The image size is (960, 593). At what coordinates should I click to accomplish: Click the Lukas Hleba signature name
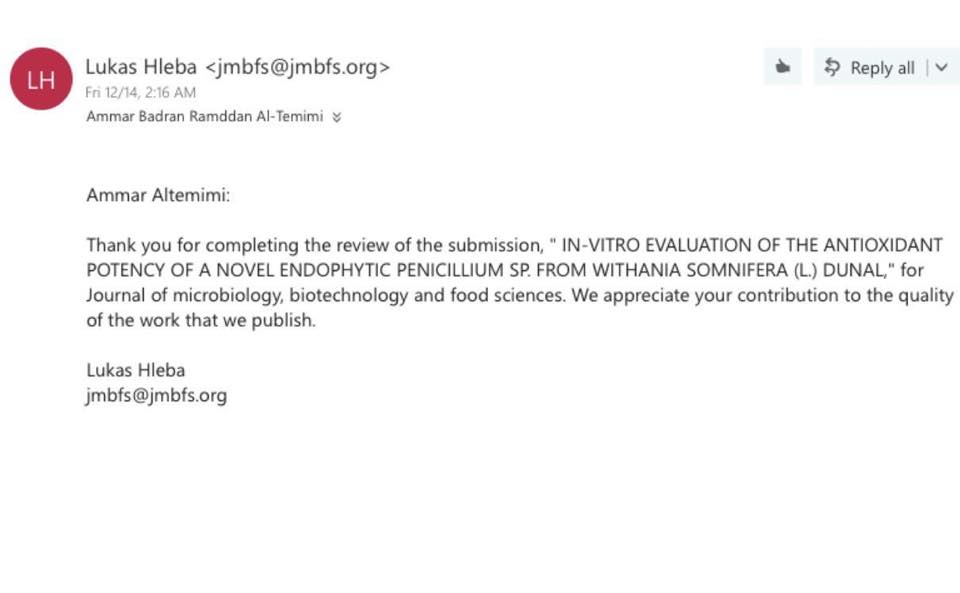[136, 370]
